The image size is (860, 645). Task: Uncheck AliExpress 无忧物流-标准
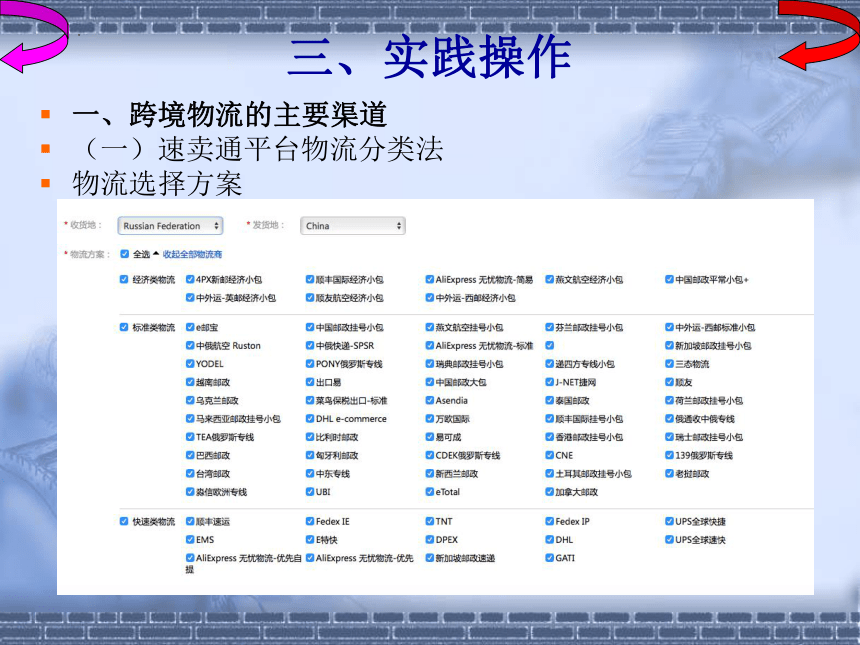430,346
